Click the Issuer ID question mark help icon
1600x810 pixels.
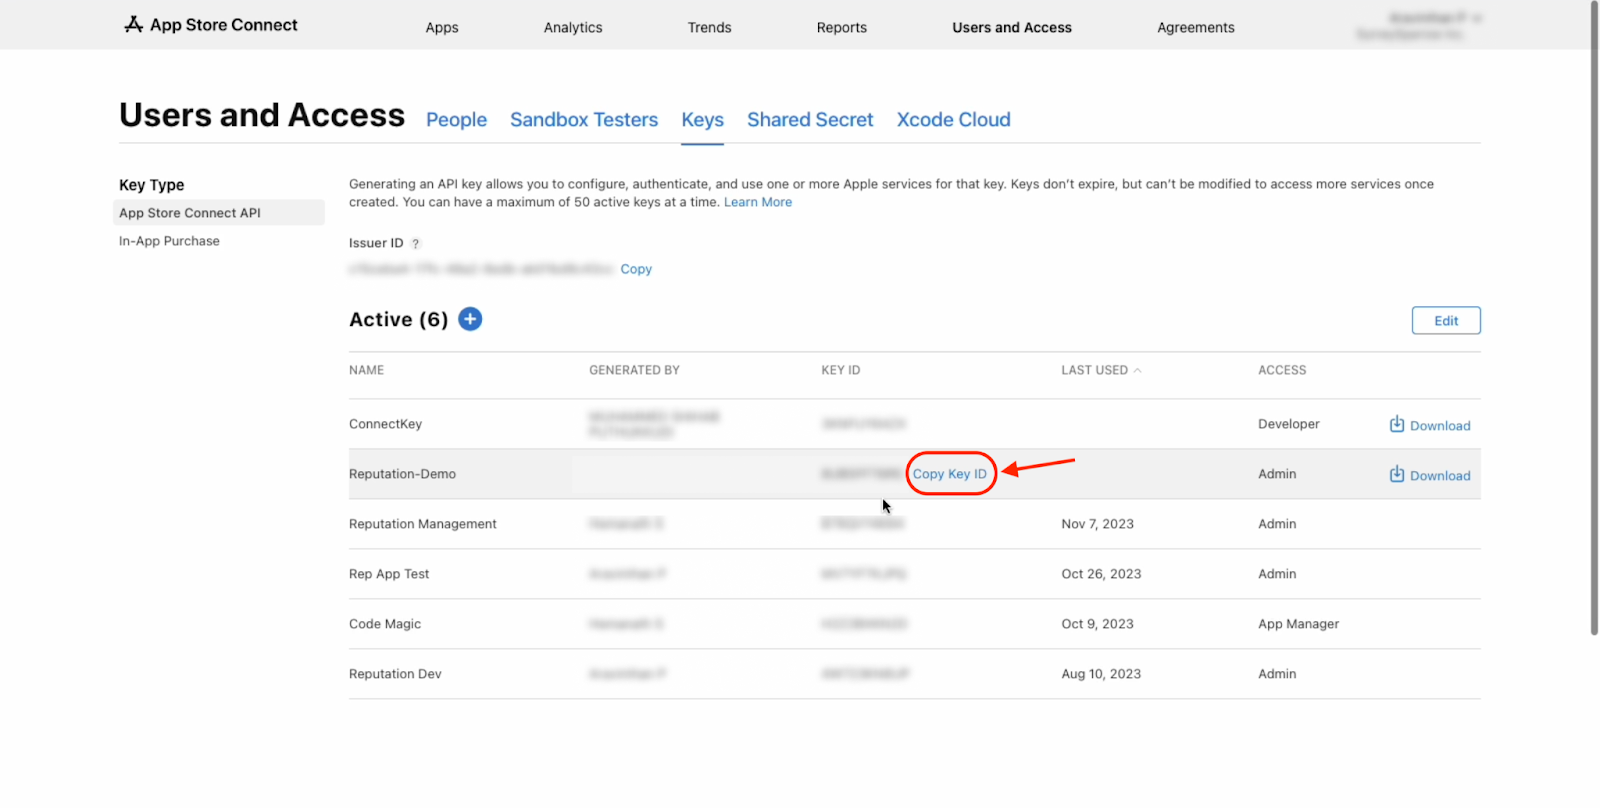coord(416,244)
